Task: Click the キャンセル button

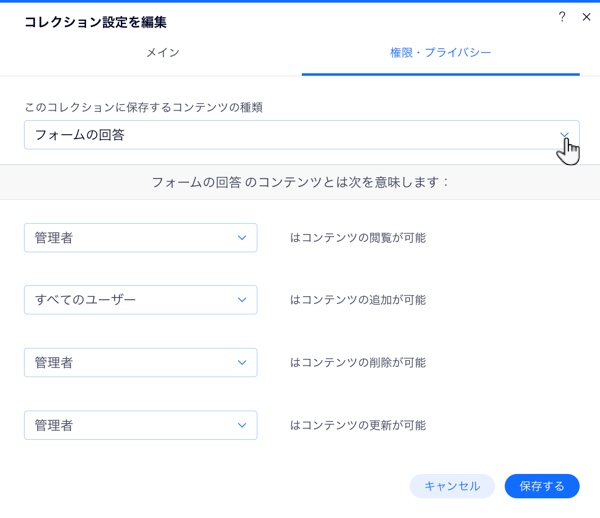Action: click(452, 486)
